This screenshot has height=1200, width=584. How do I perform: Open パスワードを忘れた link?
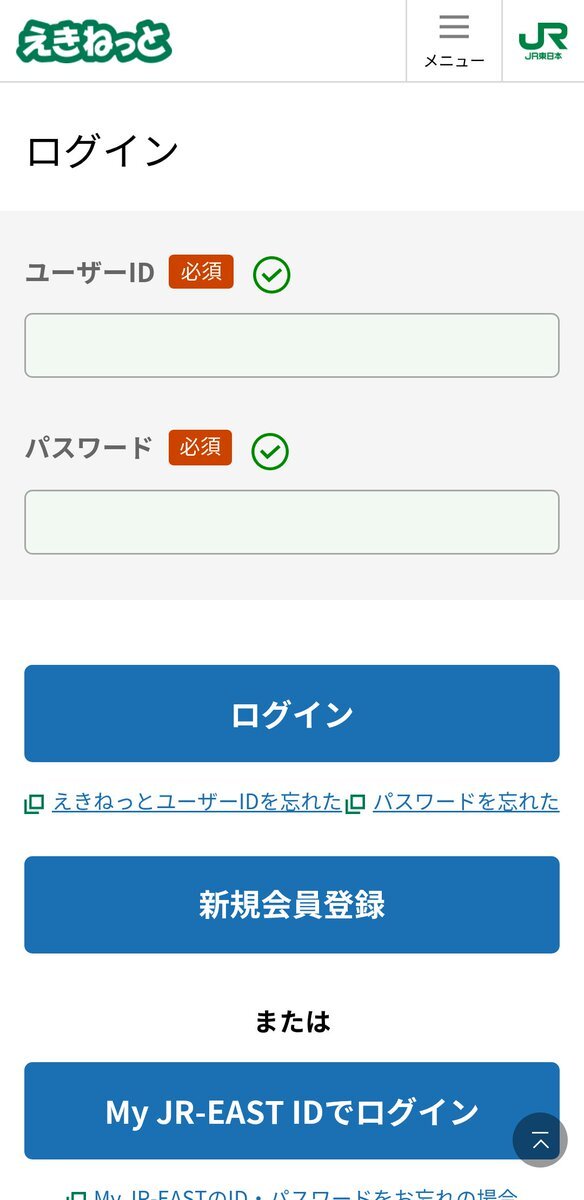pos(466,801)
